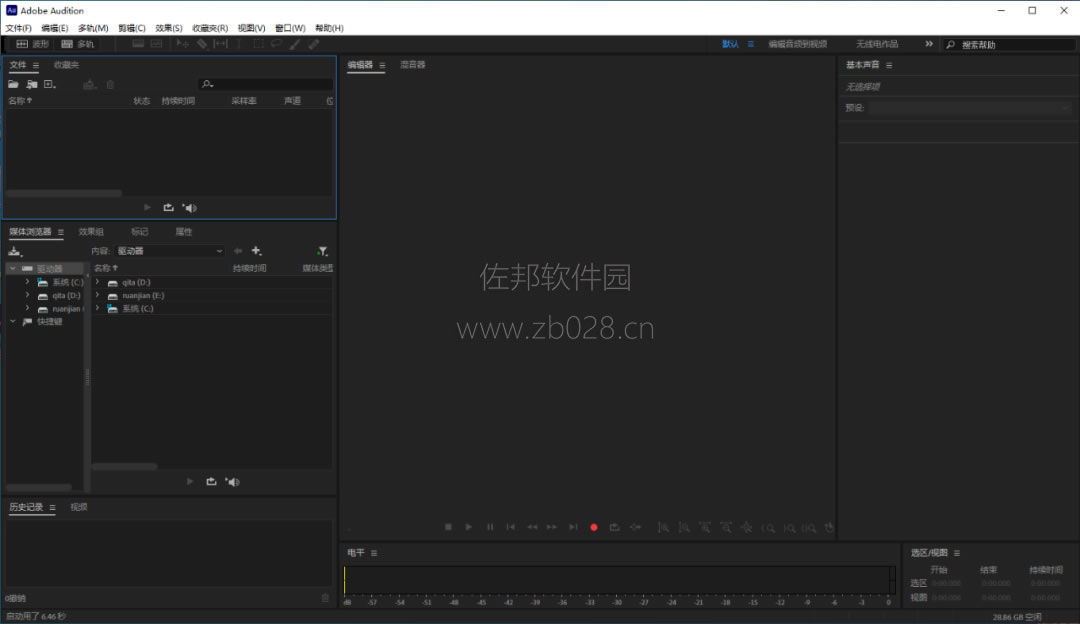Click the Import File icon in Files panel
Screen dimensions: 1080x624
(x=32, y=84)
